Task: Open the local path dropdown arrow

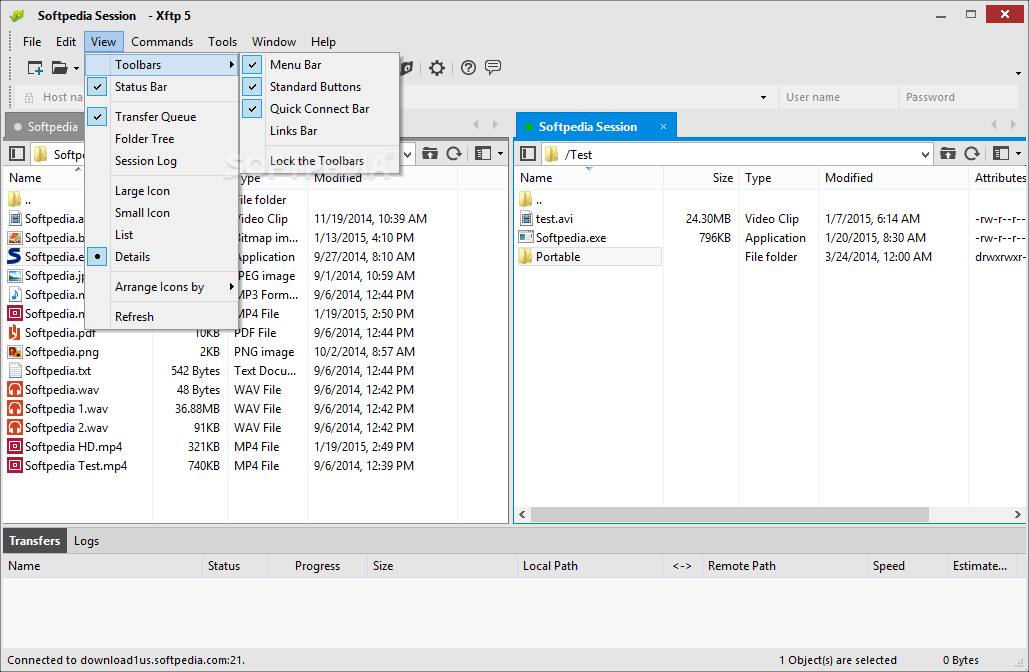Action: pos(408,154)
